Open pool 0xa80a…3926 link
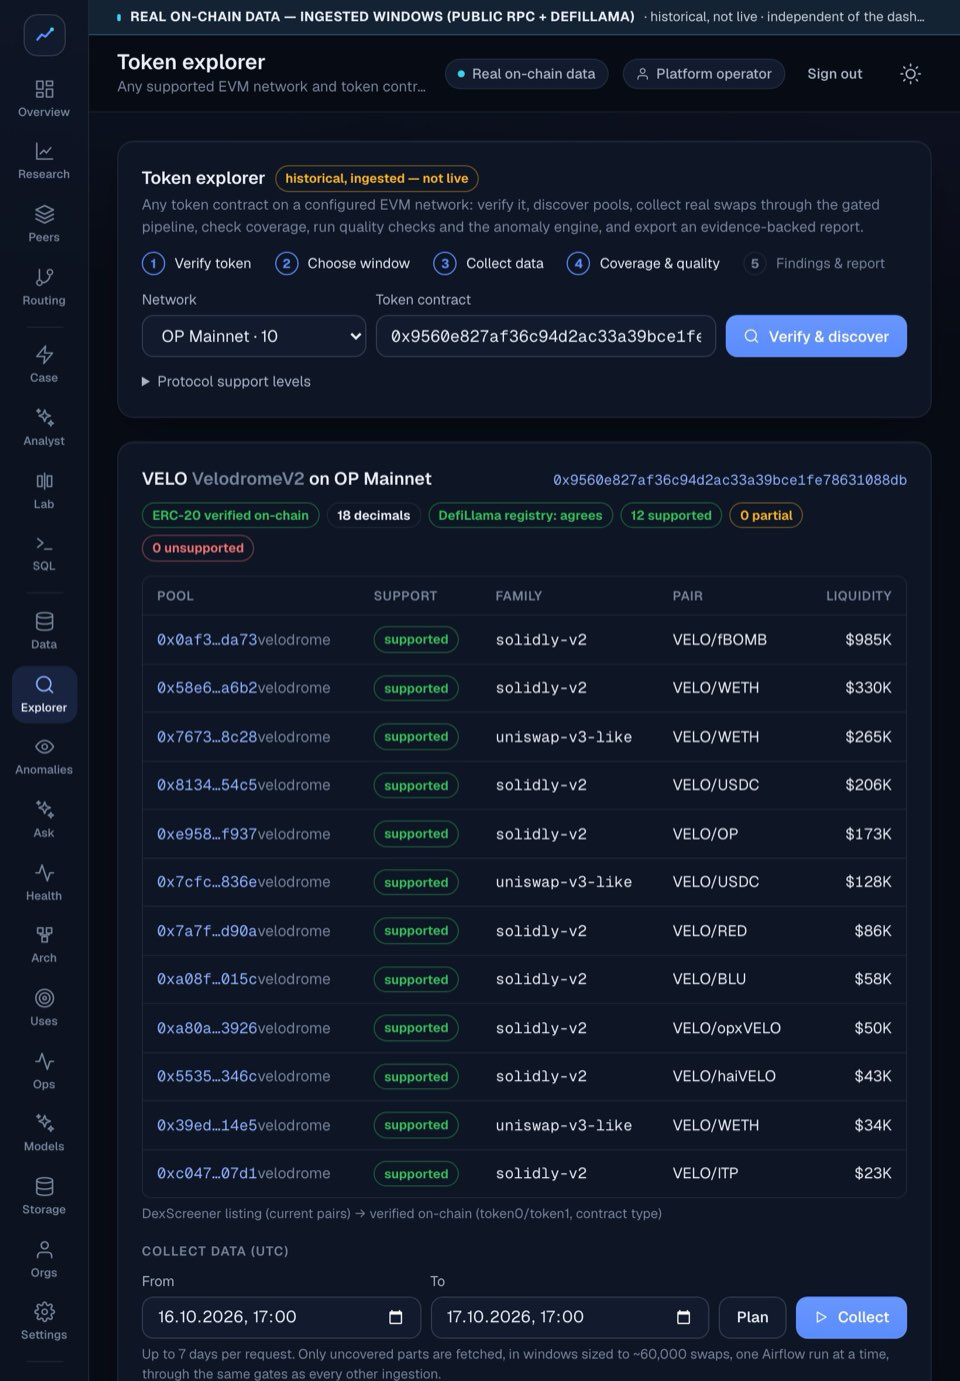This screenshot has height=1381, width=960. pos(207,1028)
